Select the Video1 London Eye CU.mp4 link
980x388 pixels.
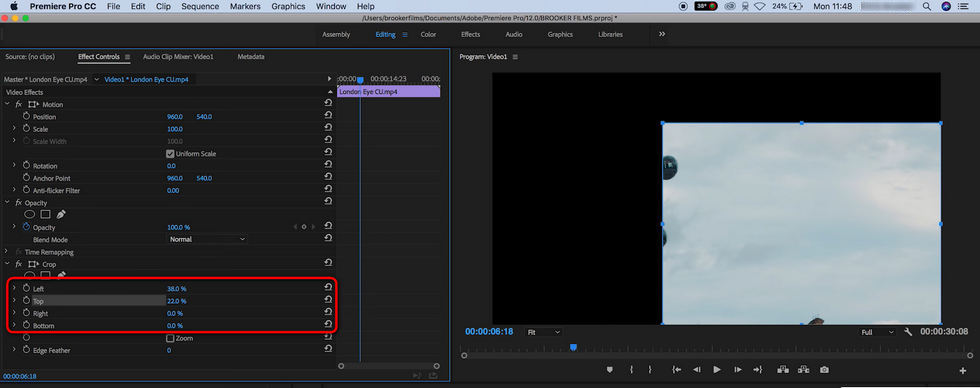click(146, 79)
